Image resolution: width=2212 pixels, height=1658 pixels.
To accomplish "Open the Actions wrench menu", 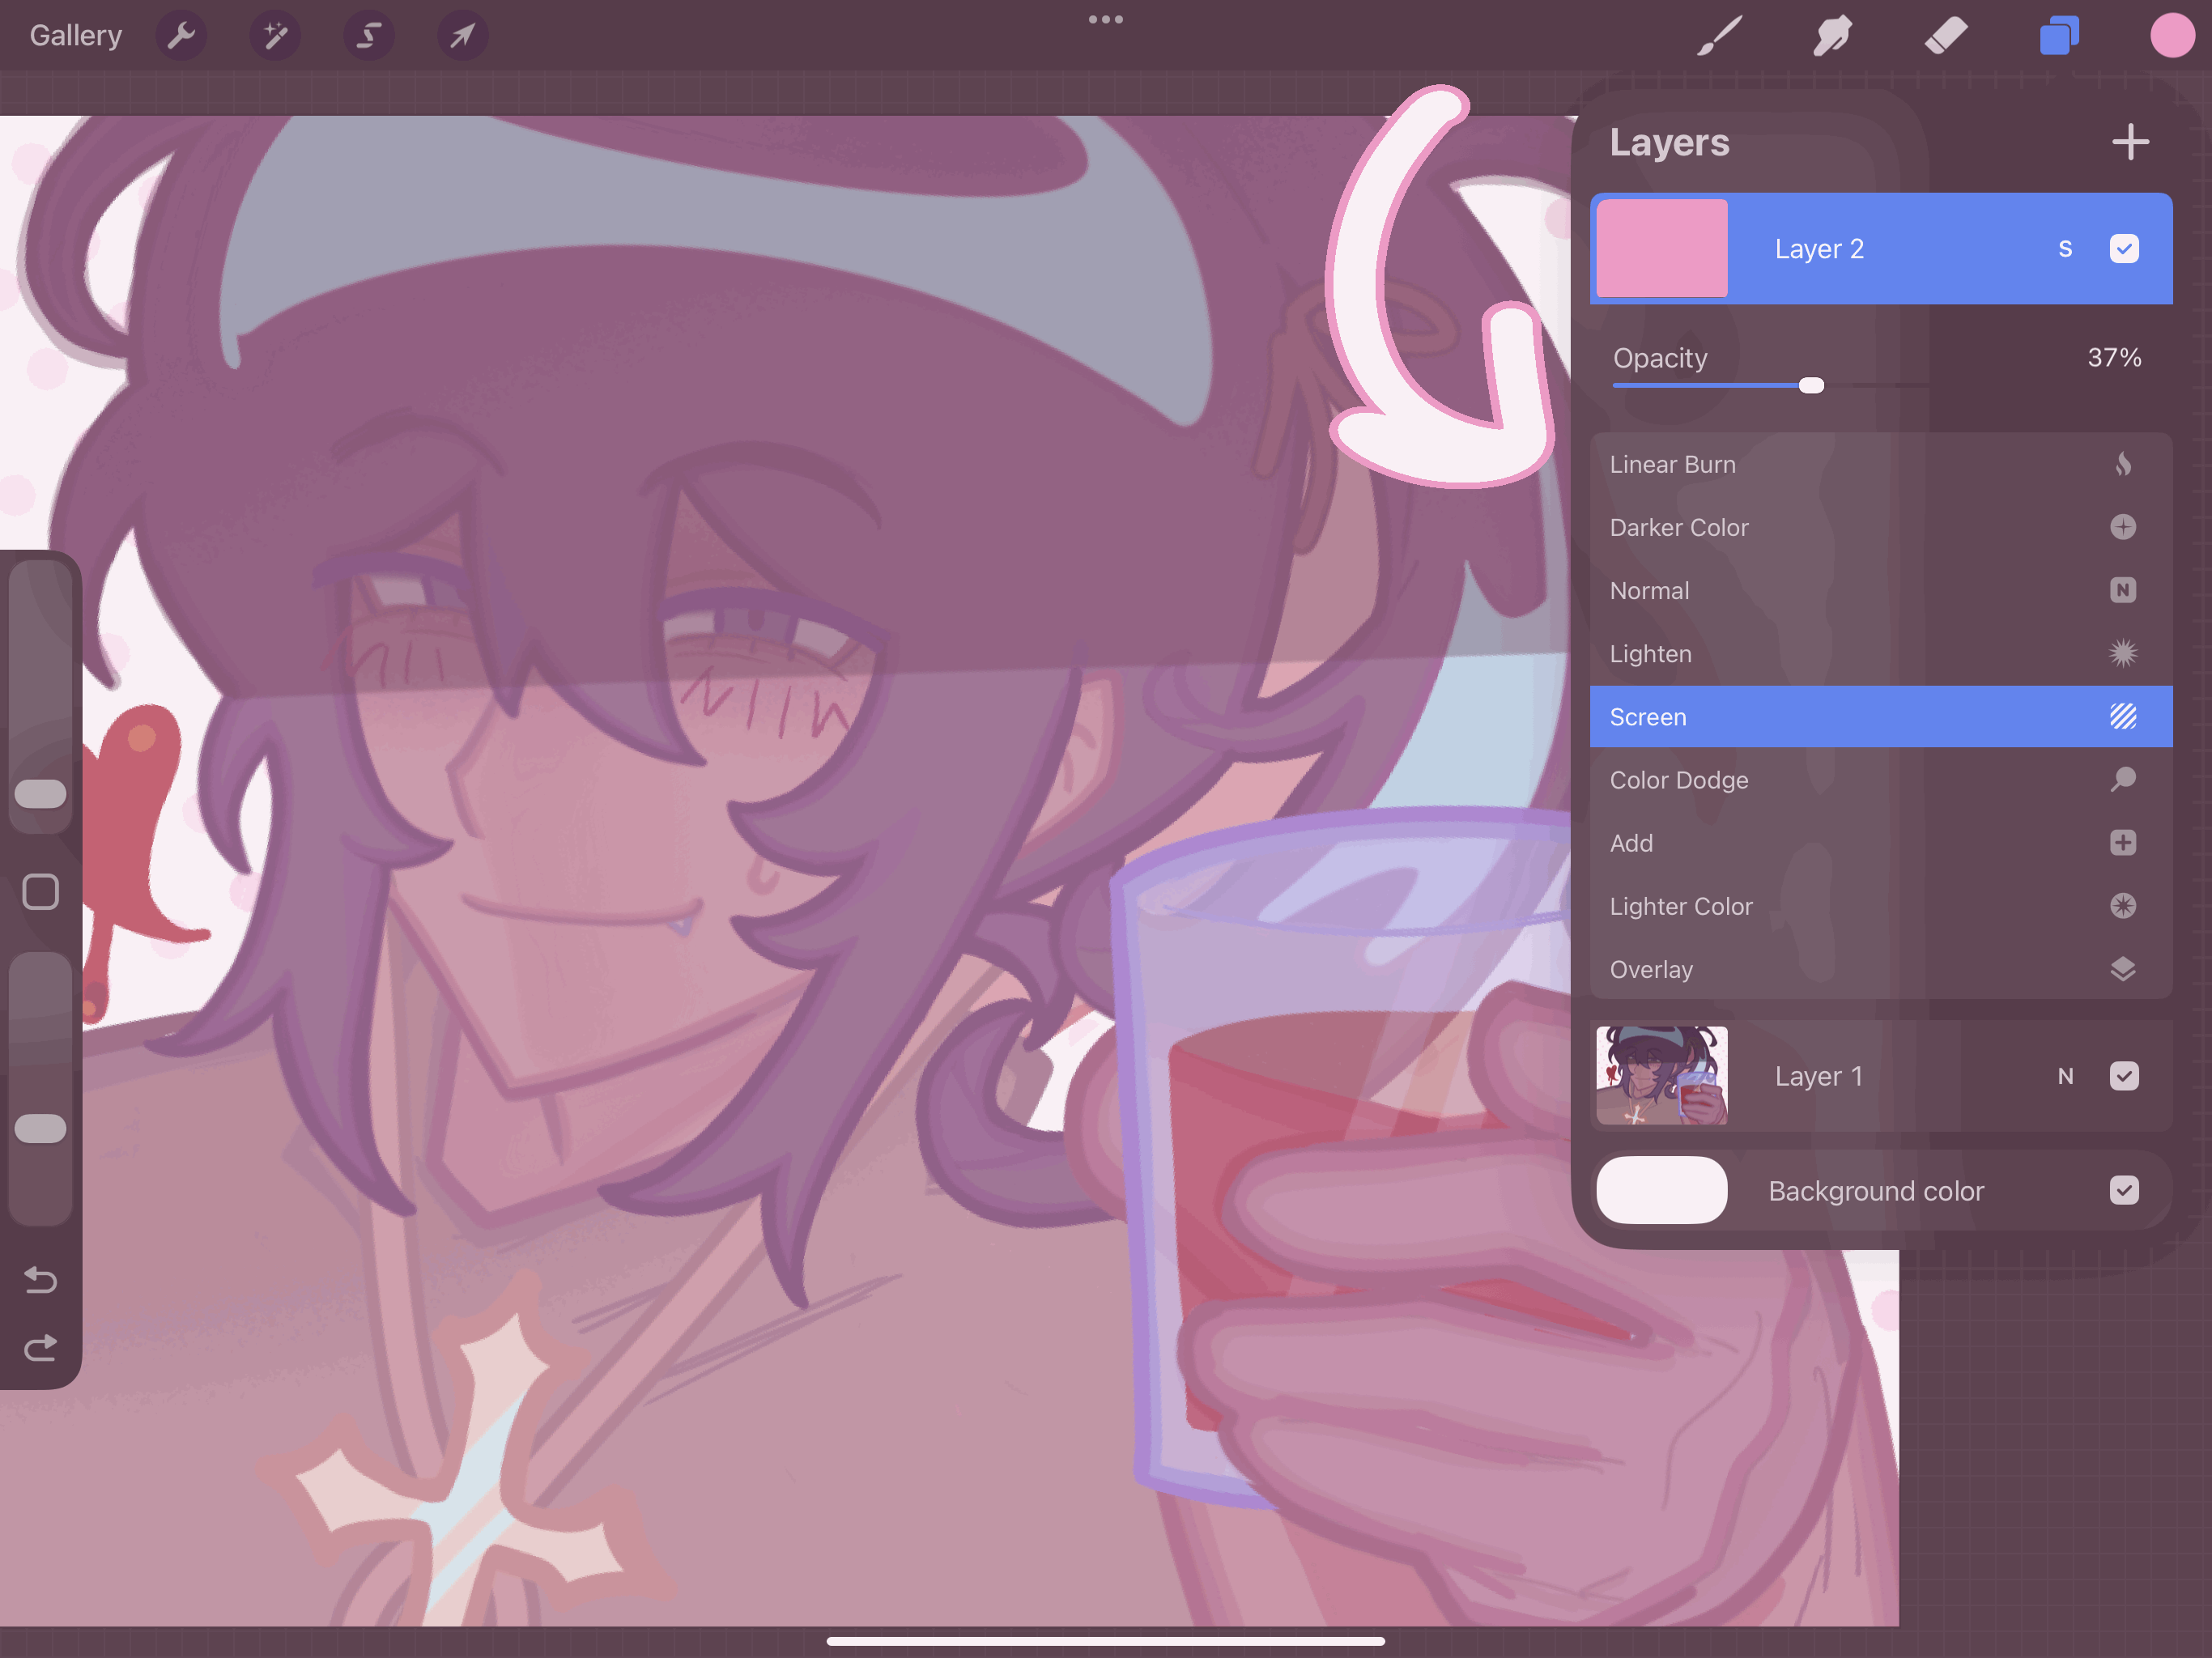I will click(x=181, y=36).
